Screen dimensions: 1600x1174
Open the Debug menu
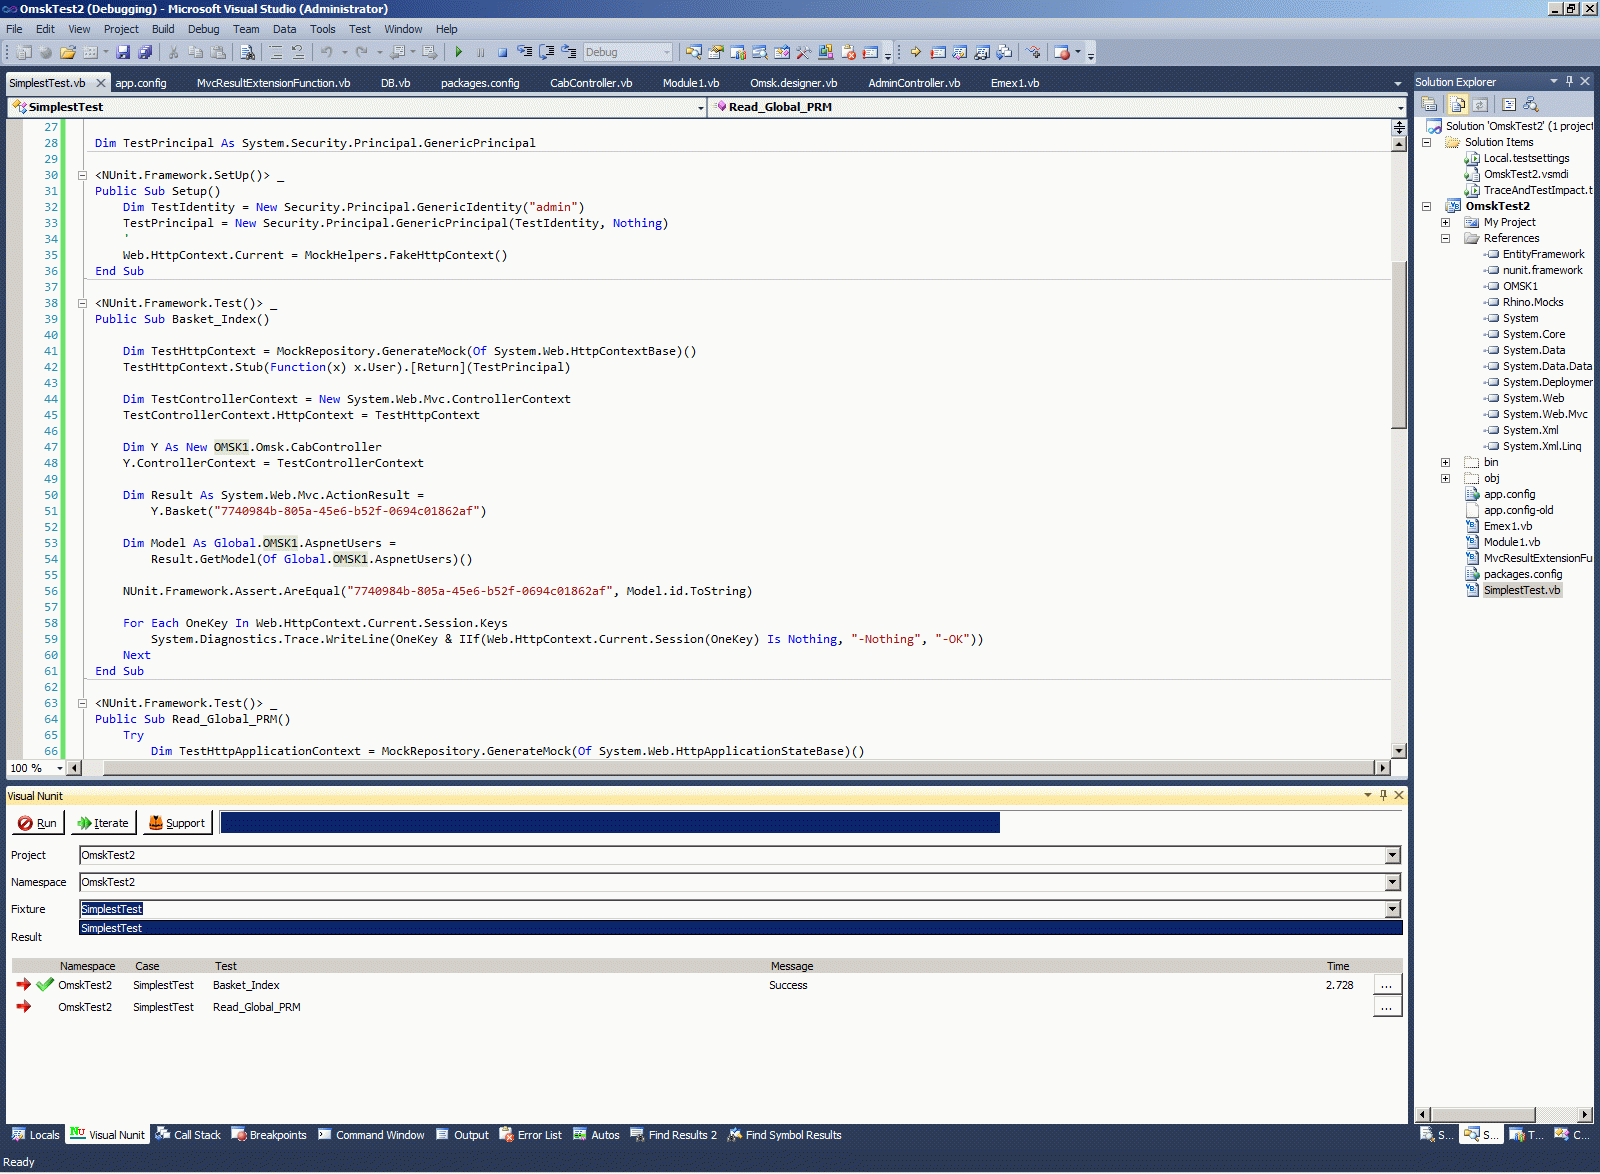(203, 29)
